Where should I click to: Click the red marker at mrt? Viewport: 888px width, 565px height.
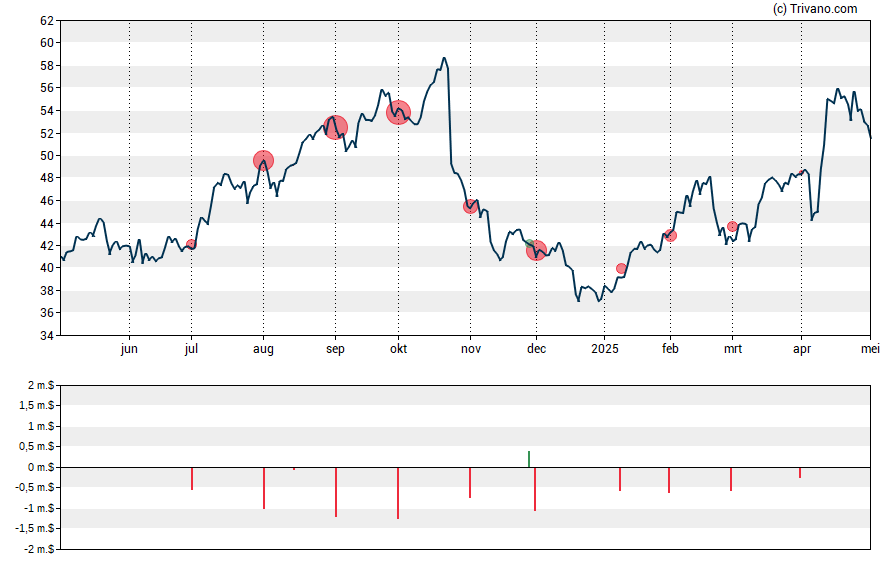(x=732, y=226)
